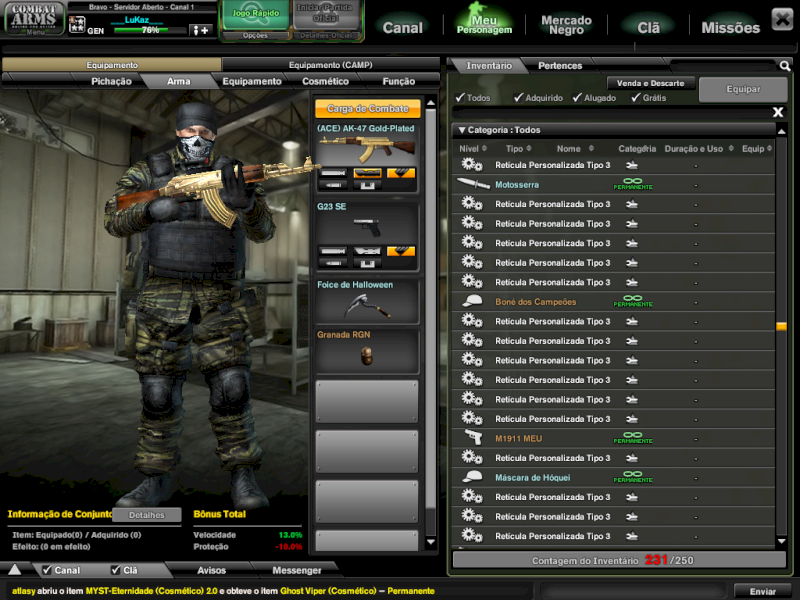The image size is (800, 600).
Task: Click the GEN rank insignia icon
Action: [77, 24]
